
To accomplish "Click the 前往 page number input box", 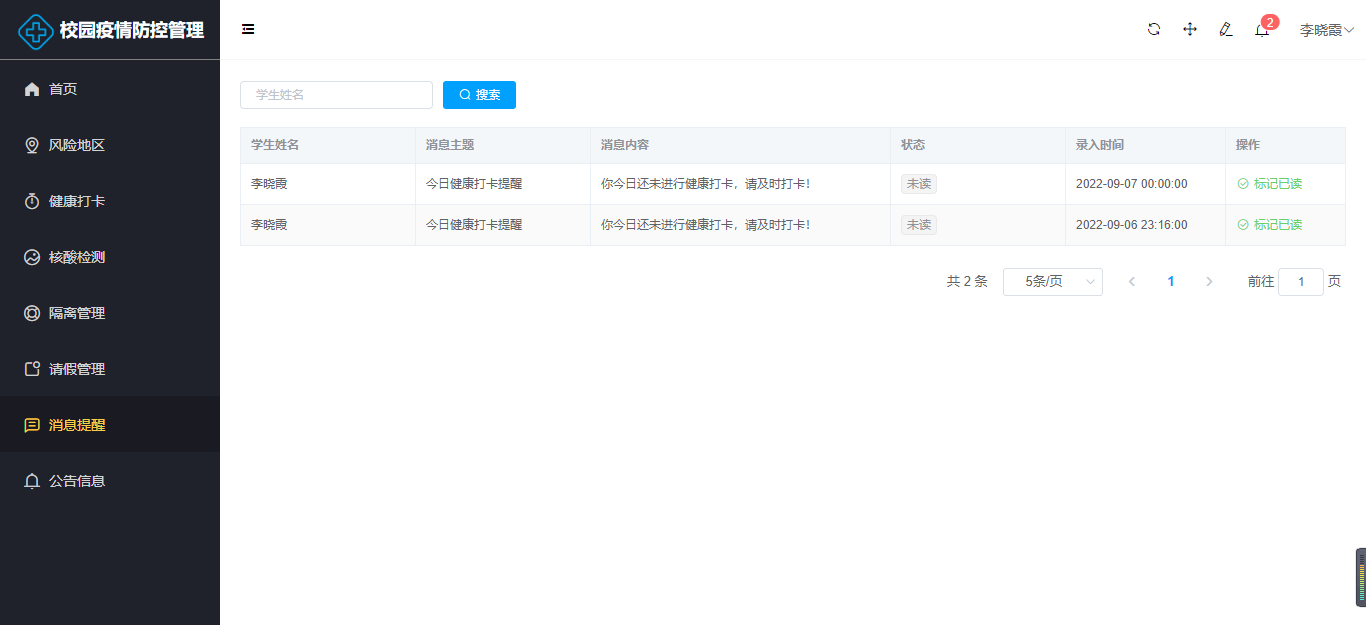I will point(1300,282).
